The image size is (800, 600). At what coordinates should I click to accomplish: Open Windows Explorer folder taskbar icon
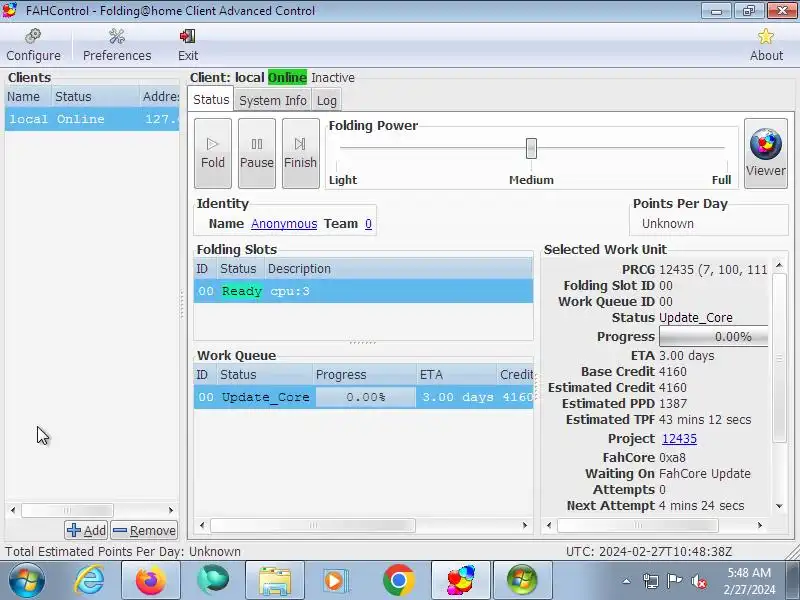coord(275,580)
